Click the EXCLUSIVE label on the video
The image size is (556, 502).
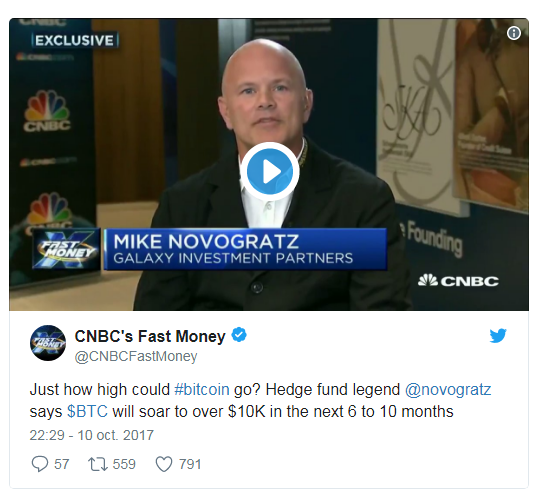click(75, 40)
